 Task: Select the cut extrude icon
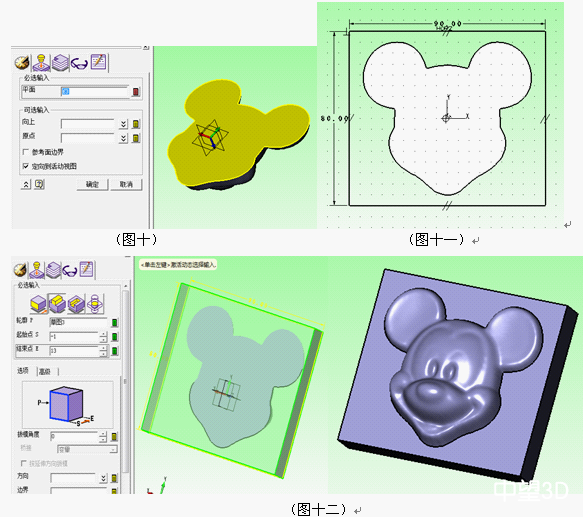[76, 304]
